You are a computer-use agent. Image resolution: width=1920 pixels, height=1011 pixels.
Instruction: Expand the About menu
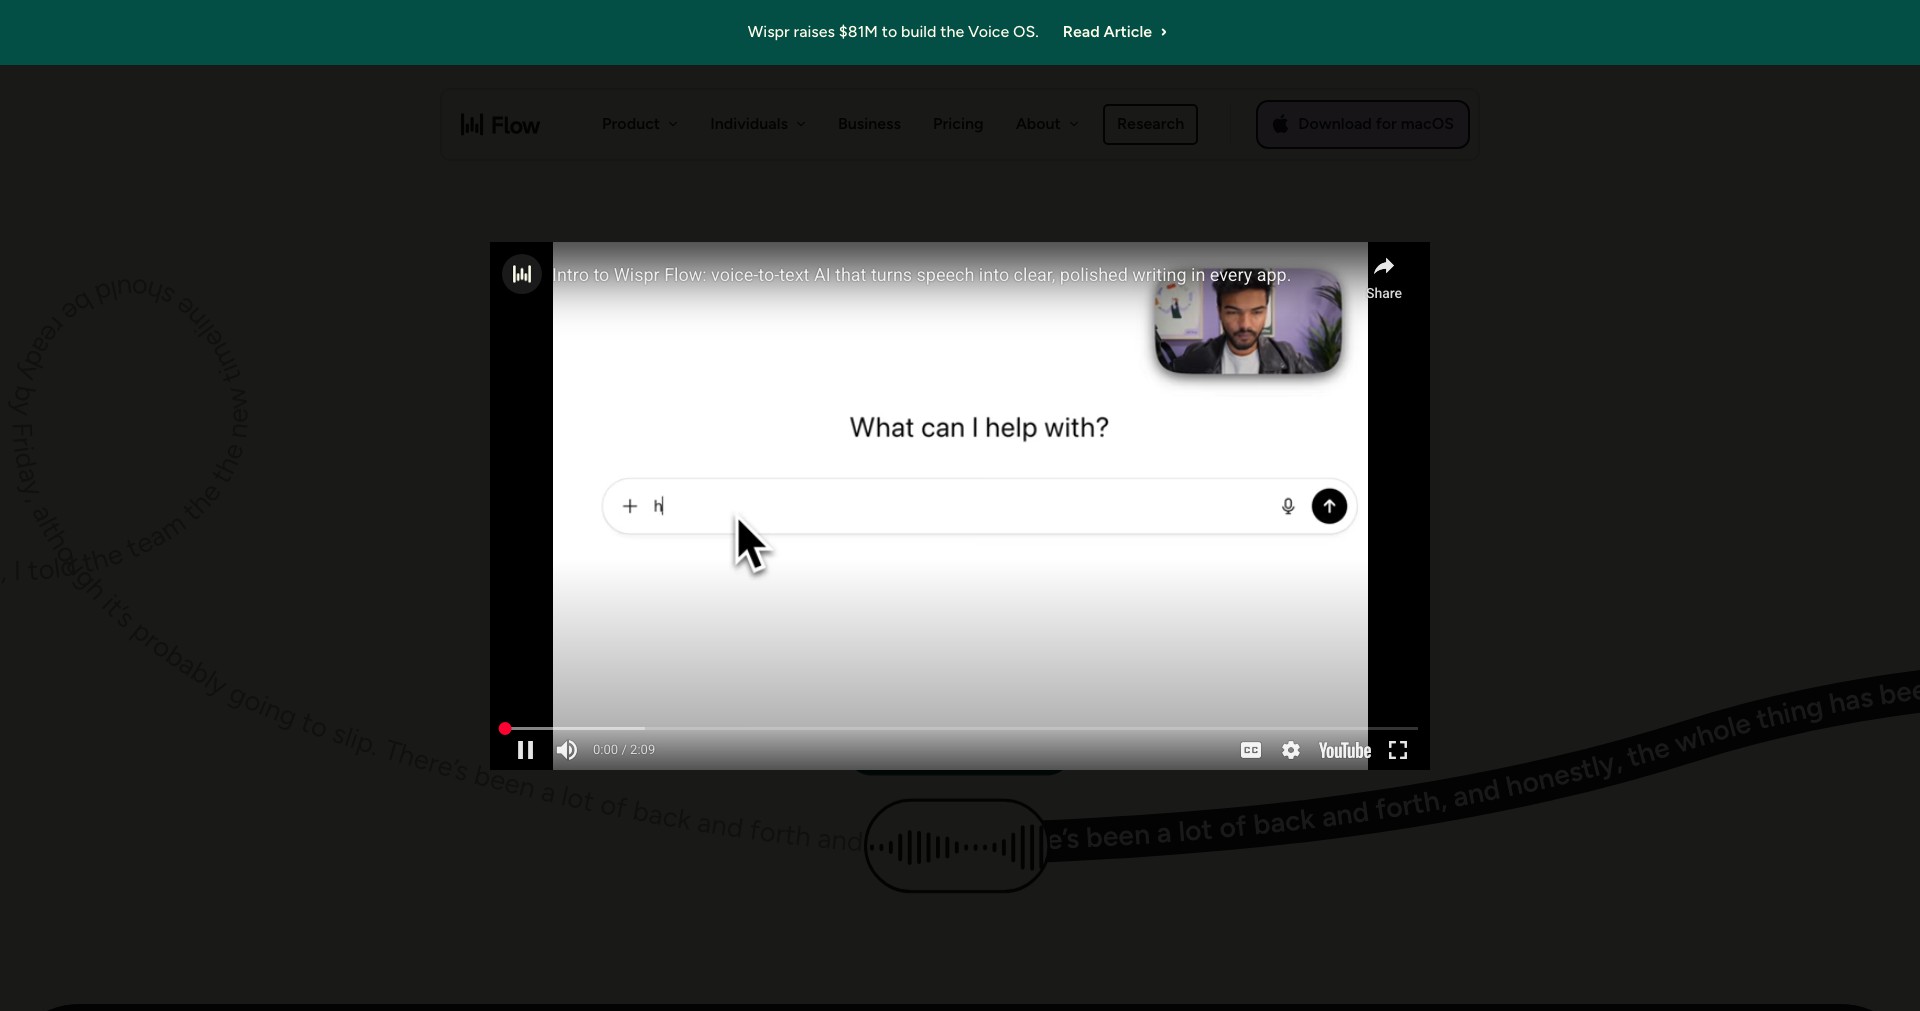pos(1047,124)
